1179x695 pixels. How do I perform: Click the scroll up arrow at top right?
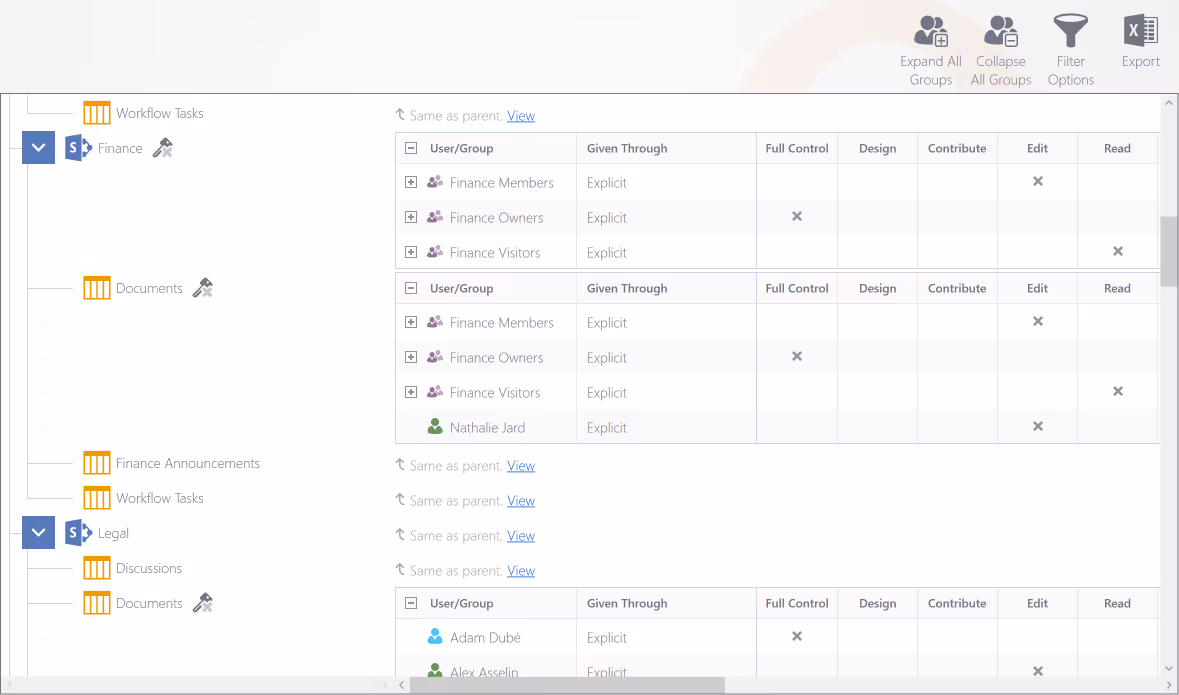(x=1168, y=103)
